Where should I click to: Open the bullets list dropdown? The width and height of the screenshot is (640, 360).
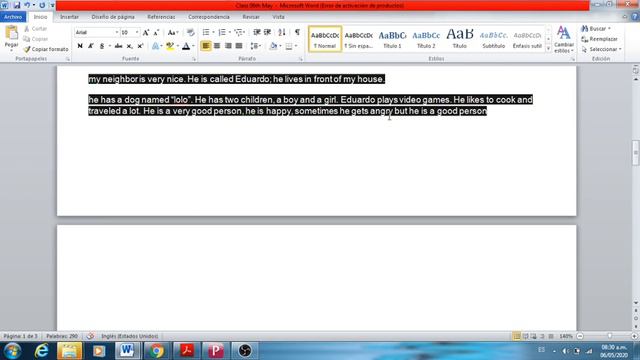tap(213, 32)
